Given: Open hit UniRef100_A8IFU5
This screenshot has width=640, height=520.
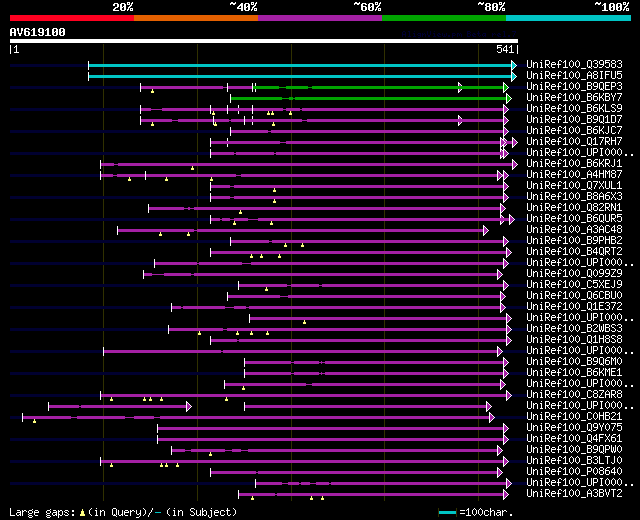Looking at the screenshot, I should pos(574,76).
